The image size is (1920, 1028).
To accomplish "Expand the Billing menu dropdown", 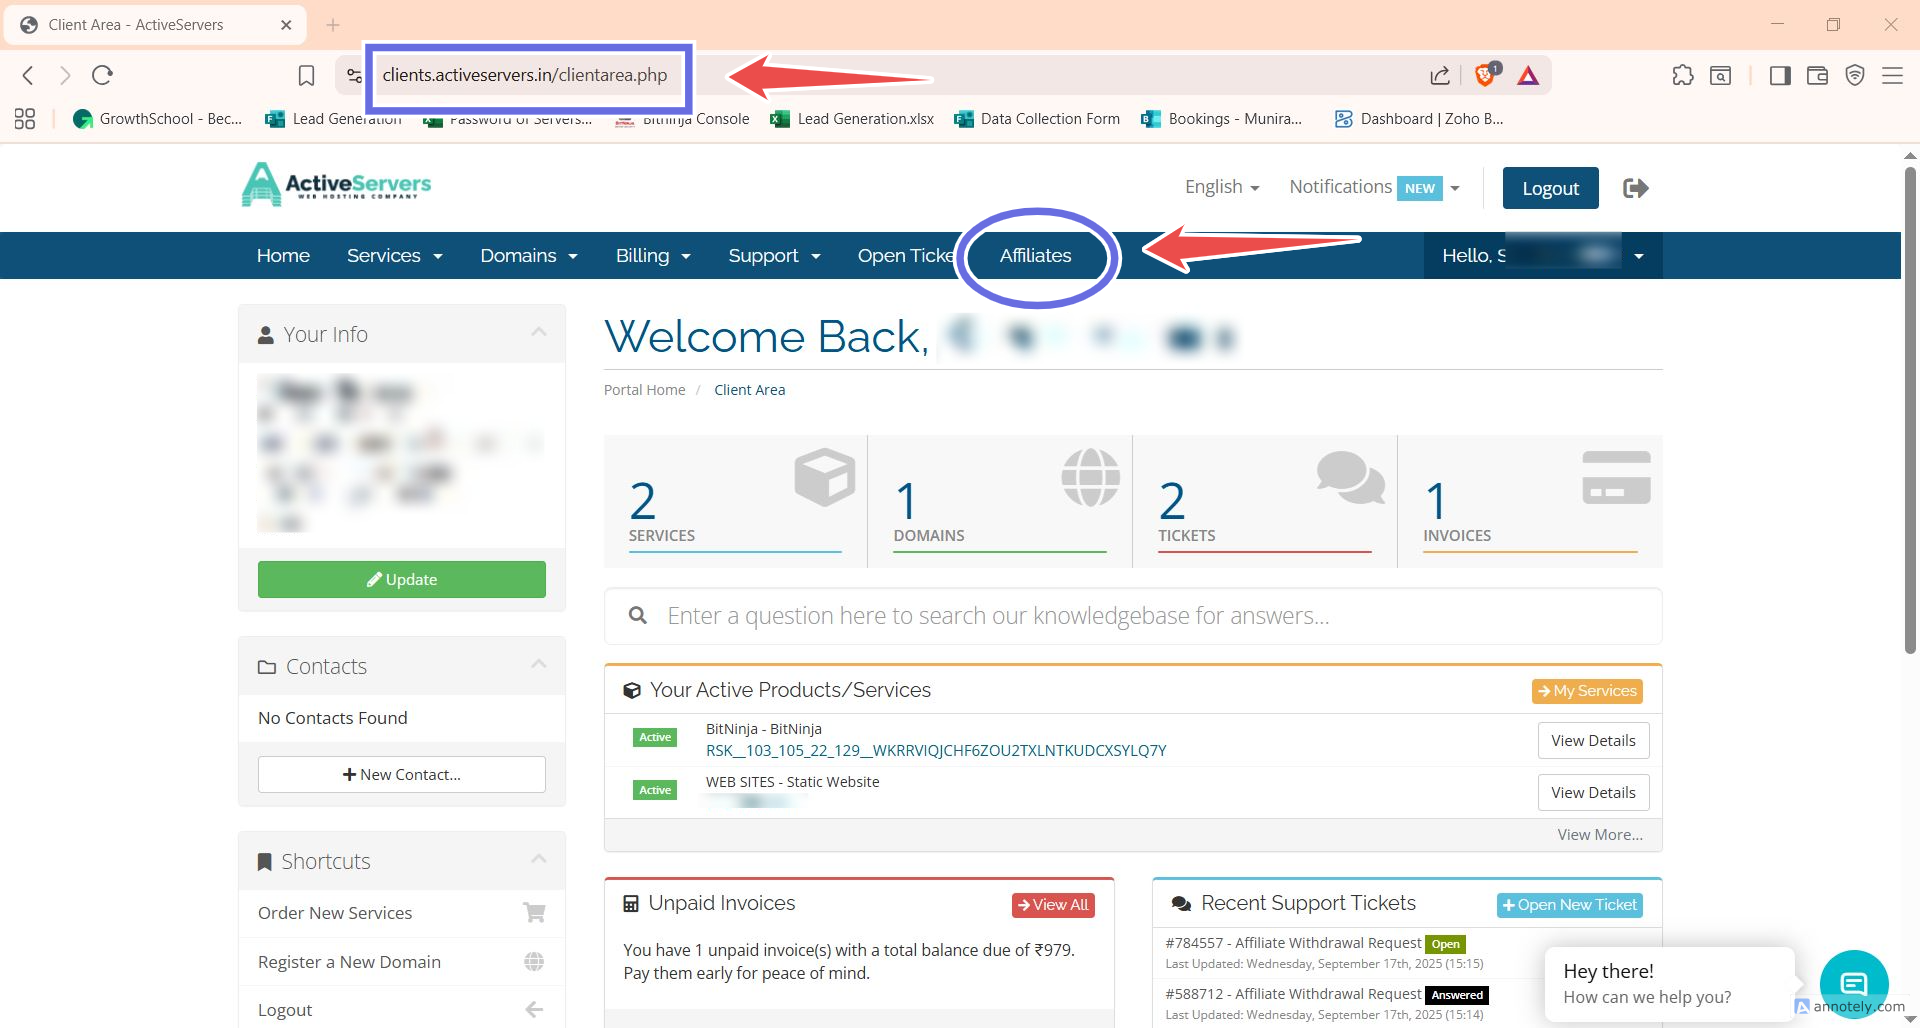I will [653, 256].
